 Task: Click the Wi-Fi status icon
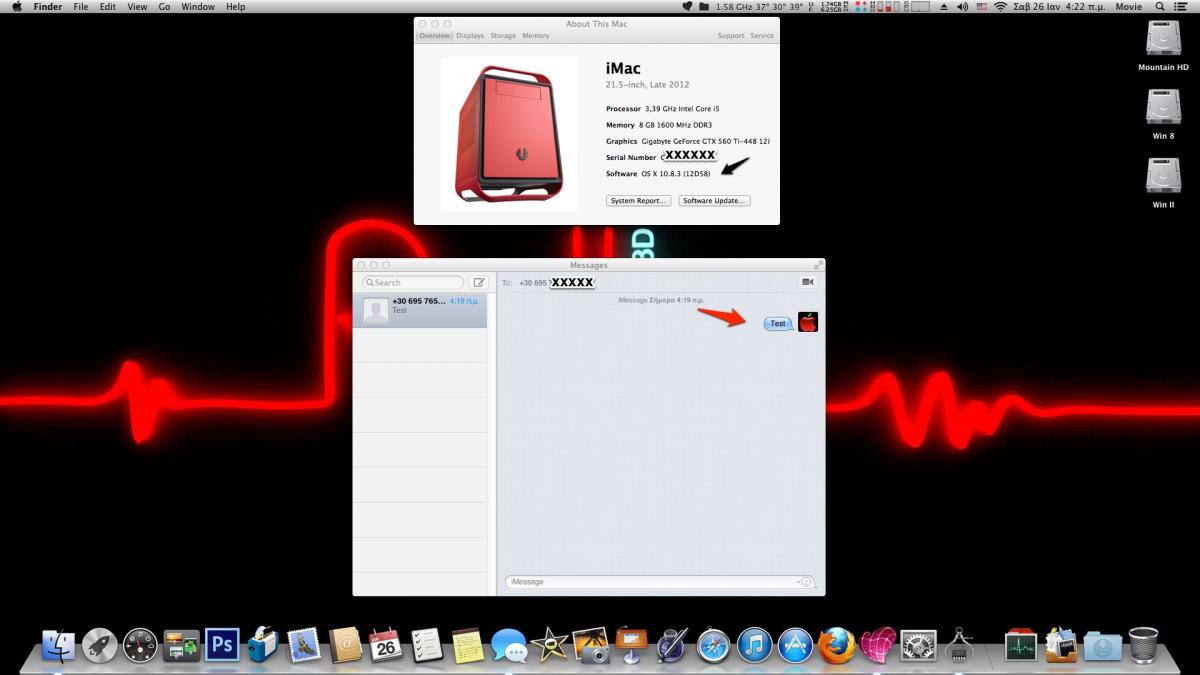click(x=1000, y=6)
